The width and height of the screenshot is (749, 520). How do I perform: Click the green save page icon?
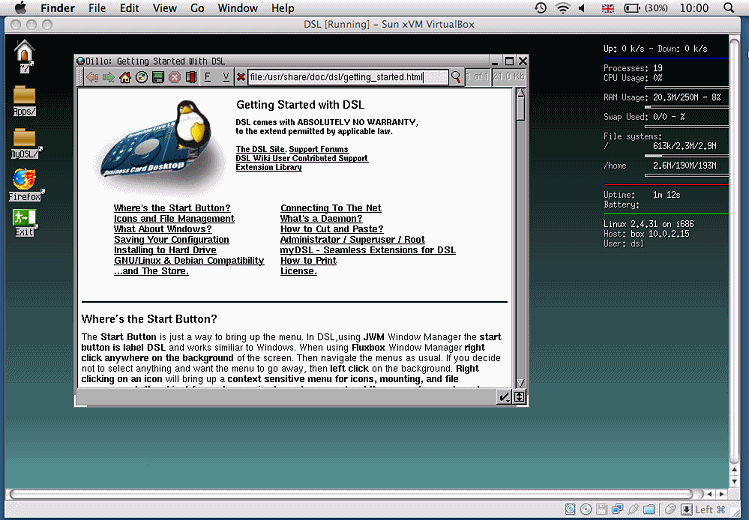157,77
